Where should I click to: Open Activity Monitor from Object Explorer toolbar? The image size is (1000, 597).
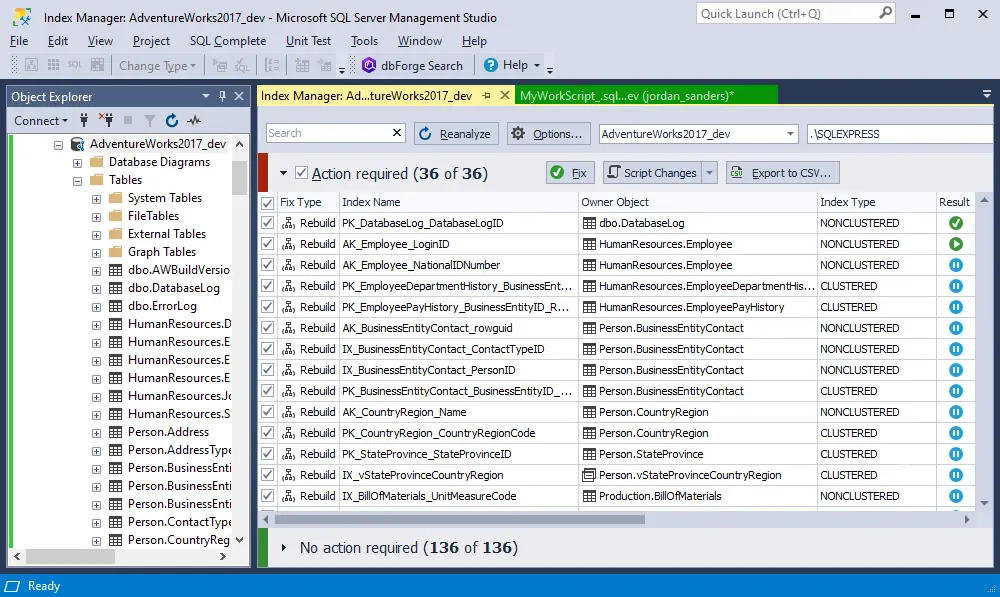(x=194, y=120)
